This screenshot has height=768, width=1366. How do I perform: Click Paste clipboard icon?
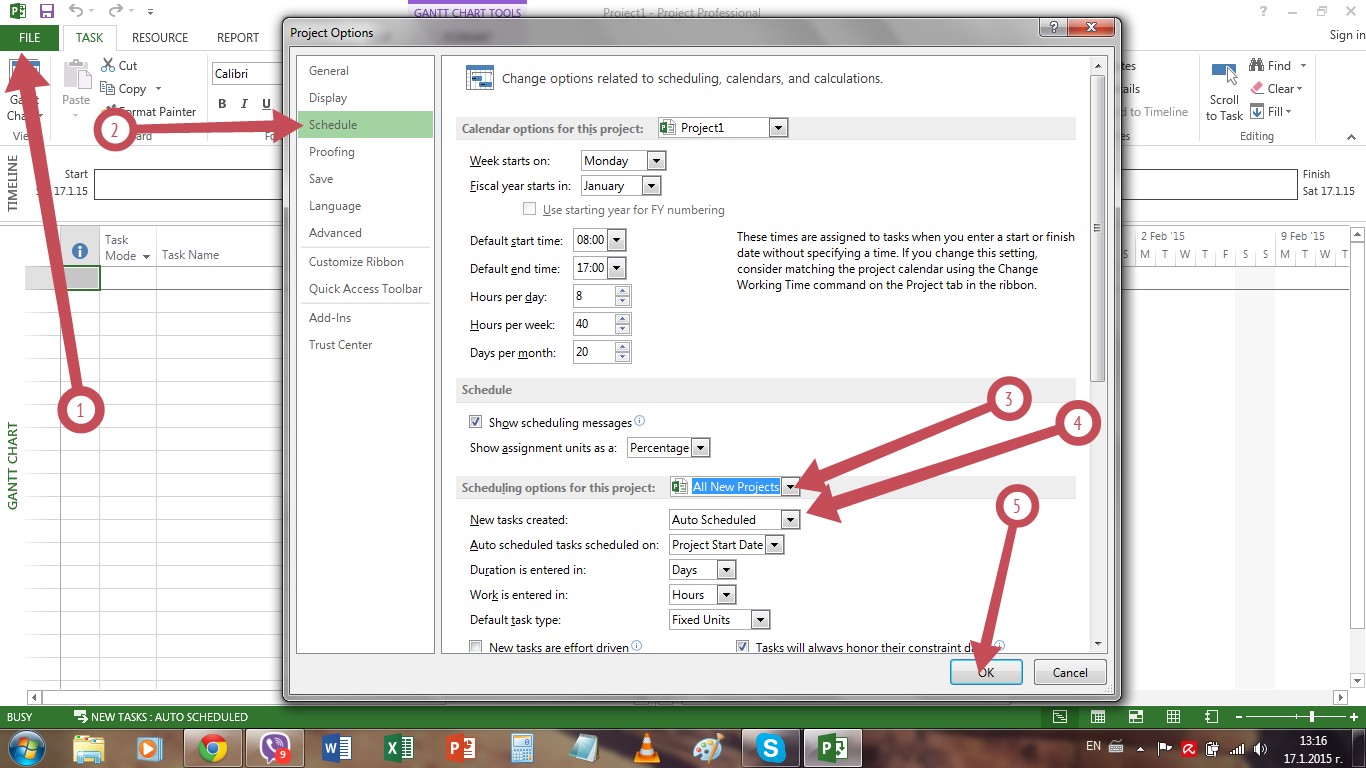pyautogui.click(x=76, y=73)
